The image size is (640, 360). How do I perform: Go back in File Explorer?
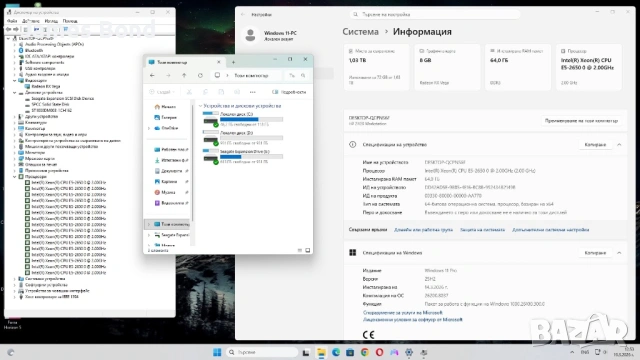[152, 76]
